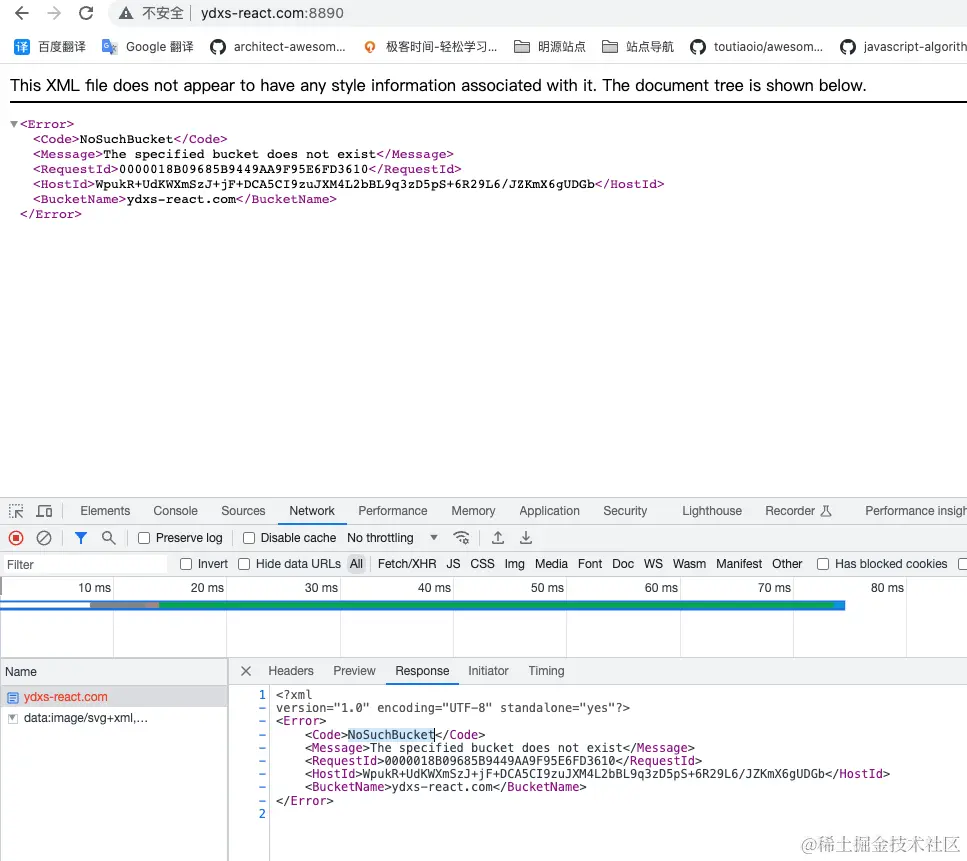
Task: Filter requests by Wasm
Action: 689,564
